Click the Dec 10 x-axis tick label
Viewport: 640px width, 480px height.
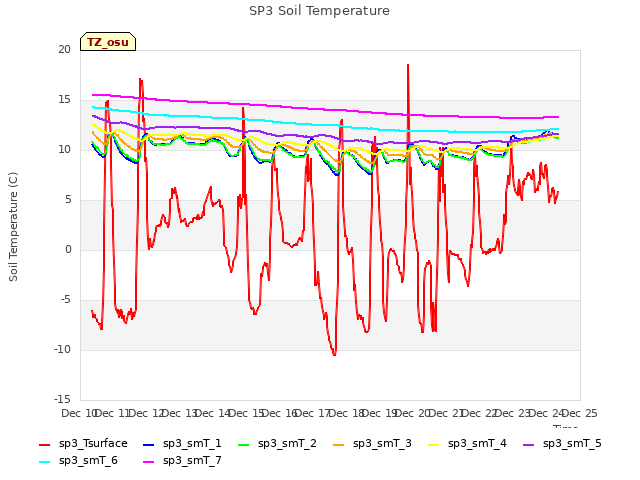coord(78,413)
